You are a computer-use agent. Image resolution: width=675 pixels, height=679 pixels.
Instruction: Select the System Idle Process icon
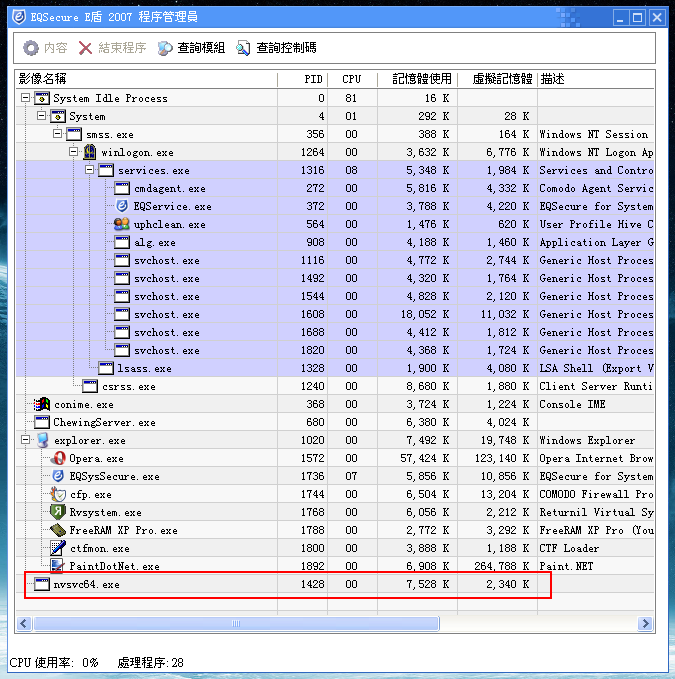(42, 98)
